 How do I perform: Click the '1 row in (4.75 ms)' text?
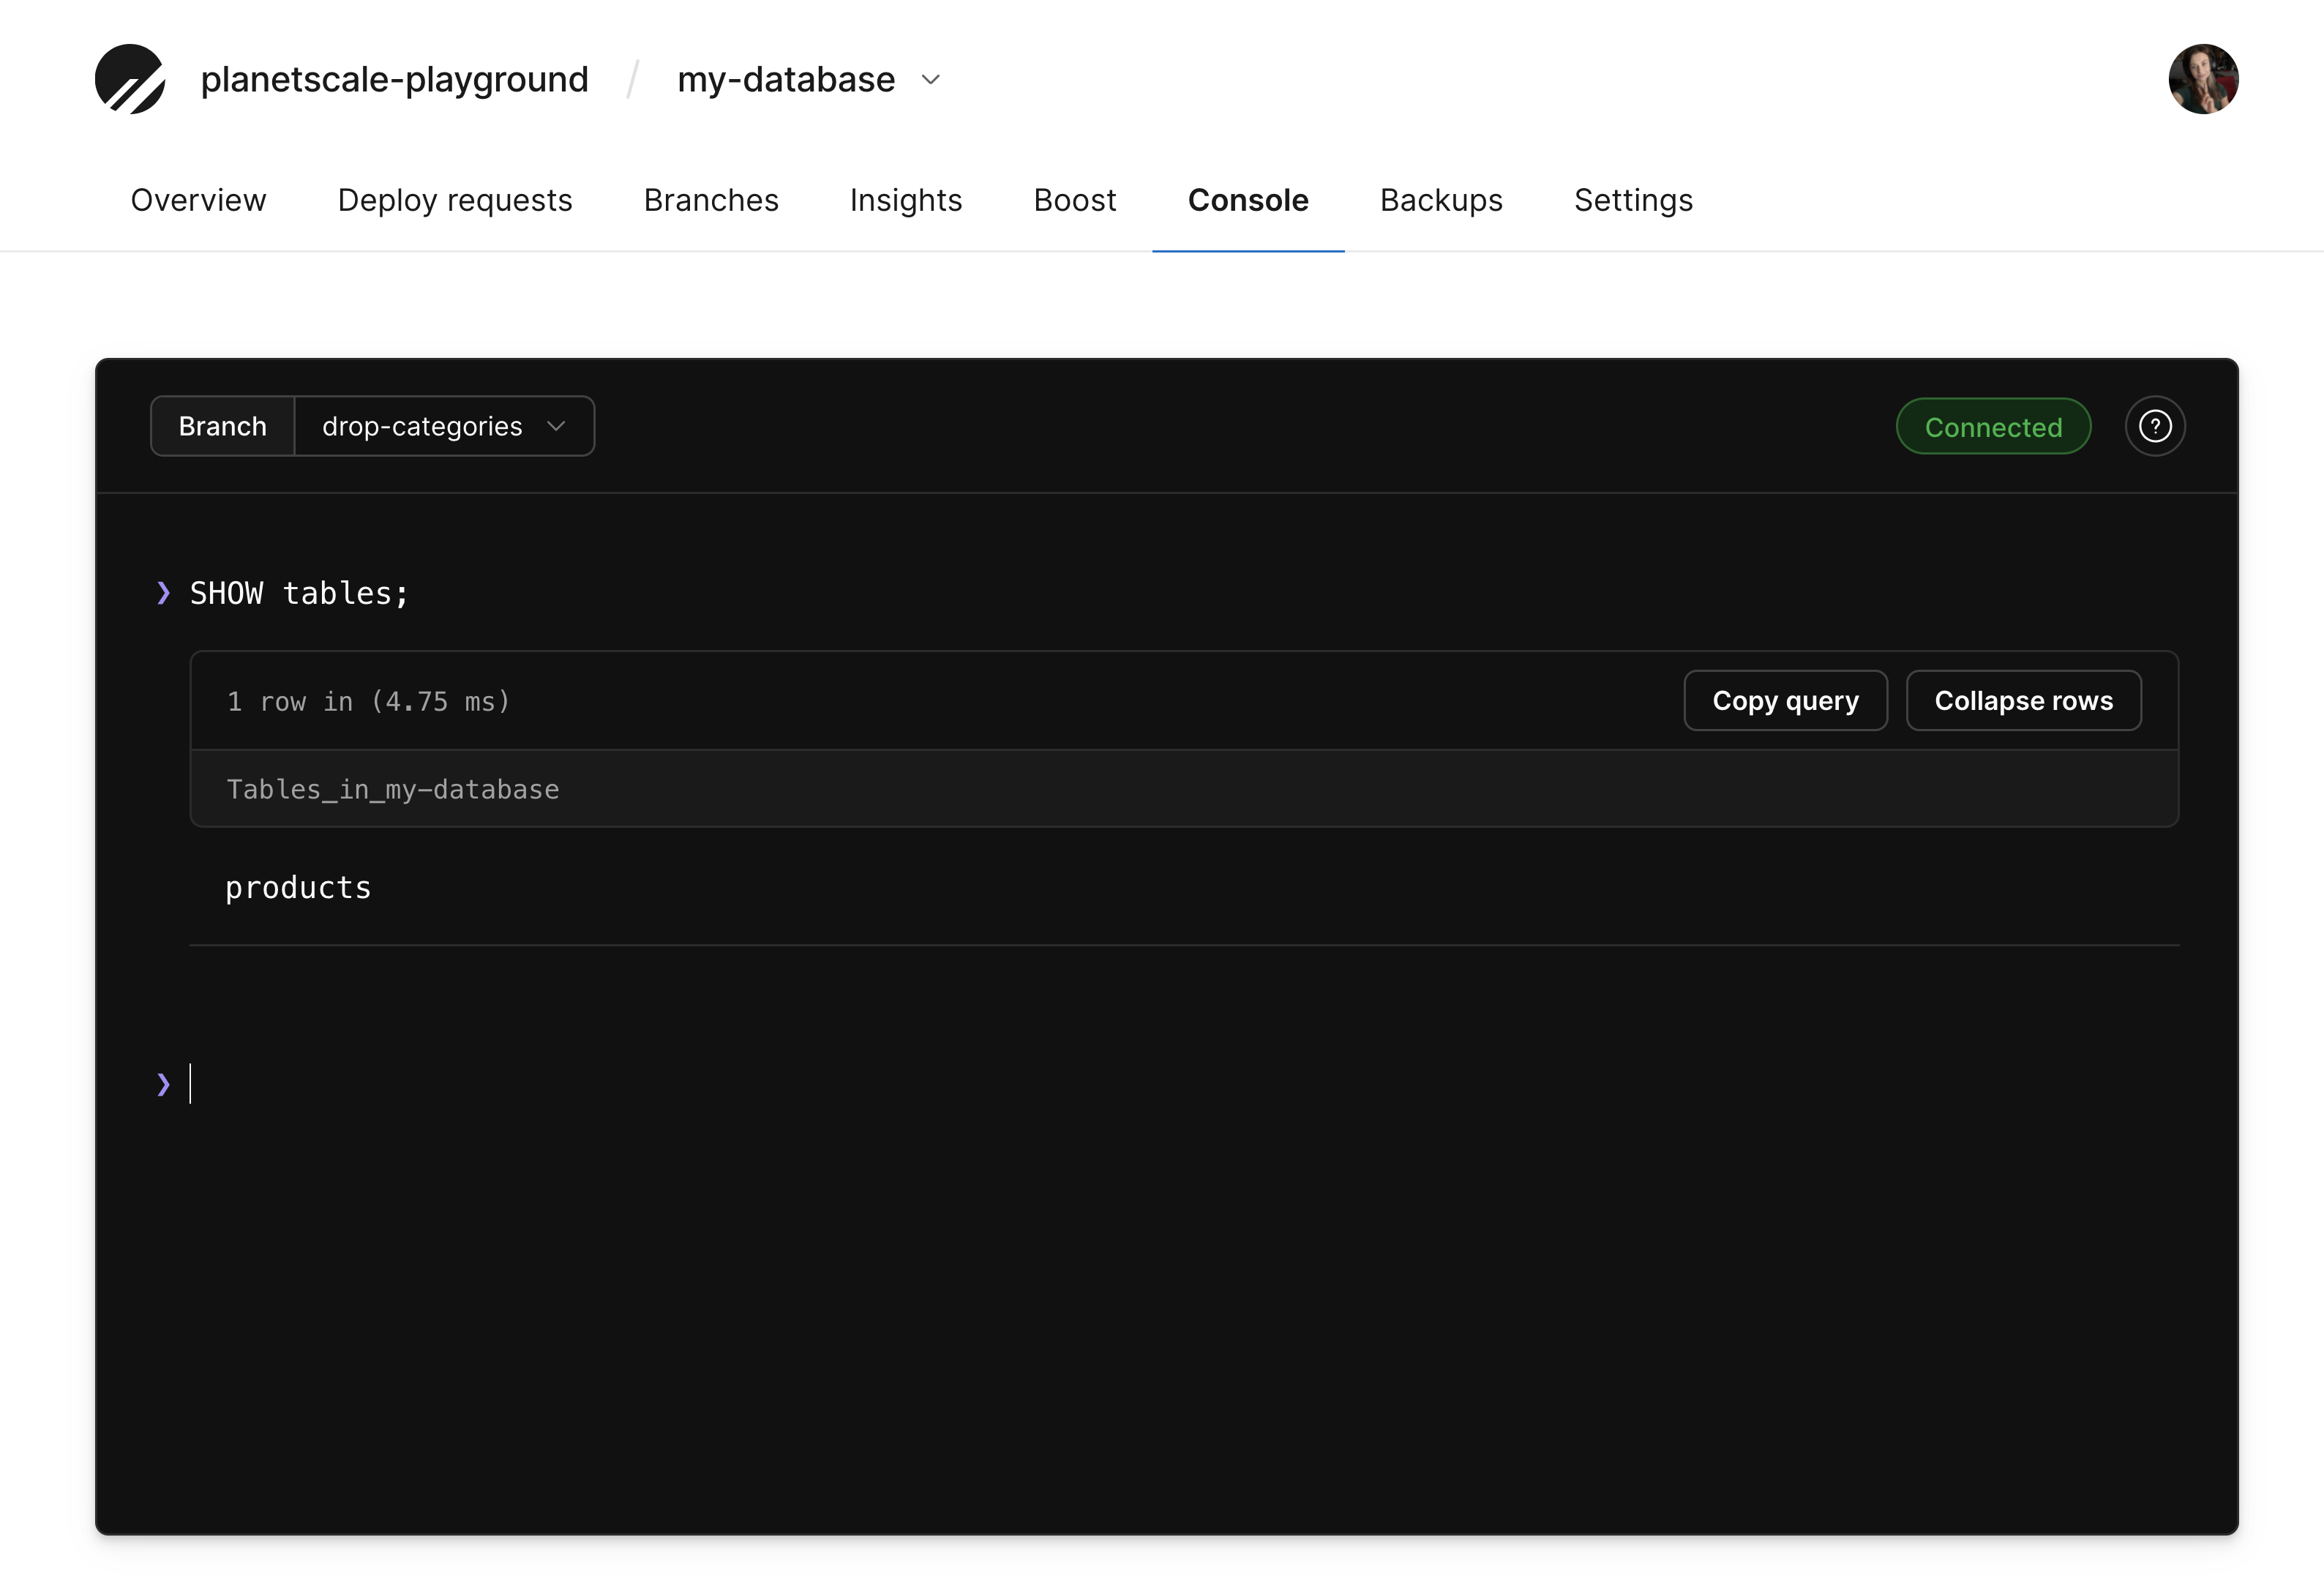tap(368, 702)
